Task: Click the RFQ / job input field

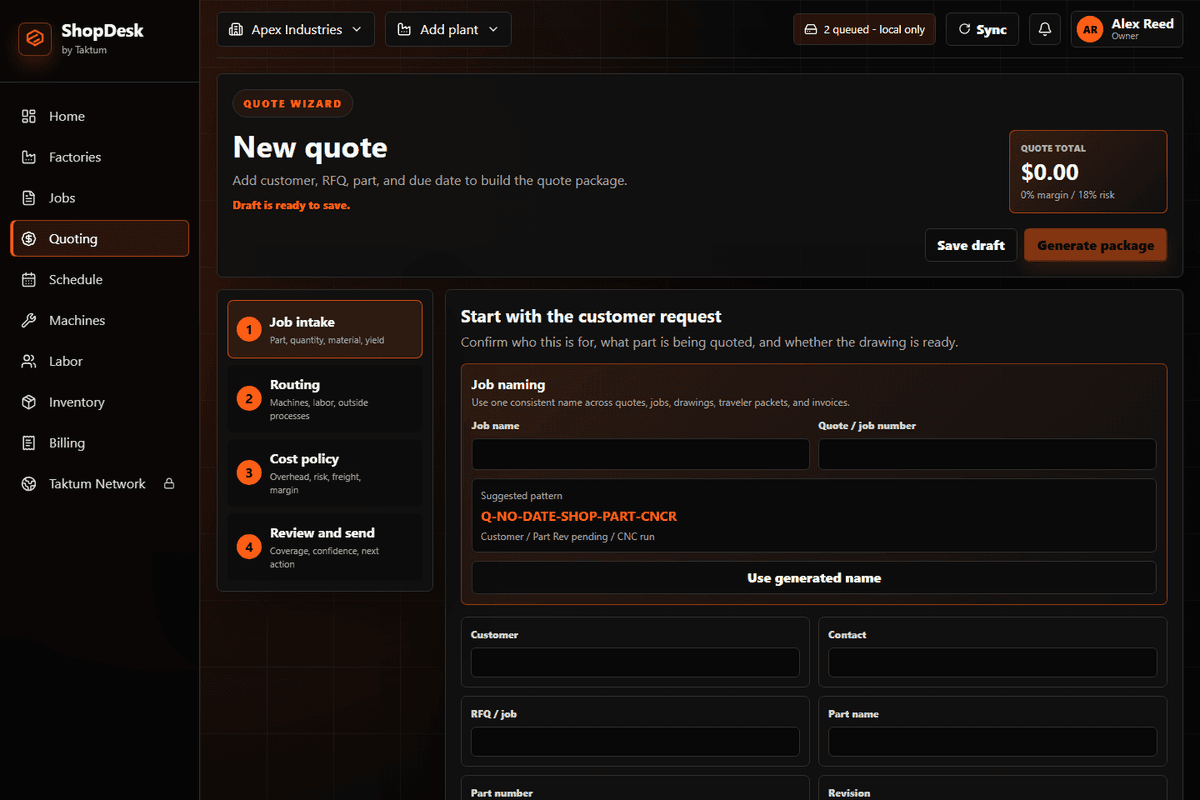Action: click(x=635, y=741)
